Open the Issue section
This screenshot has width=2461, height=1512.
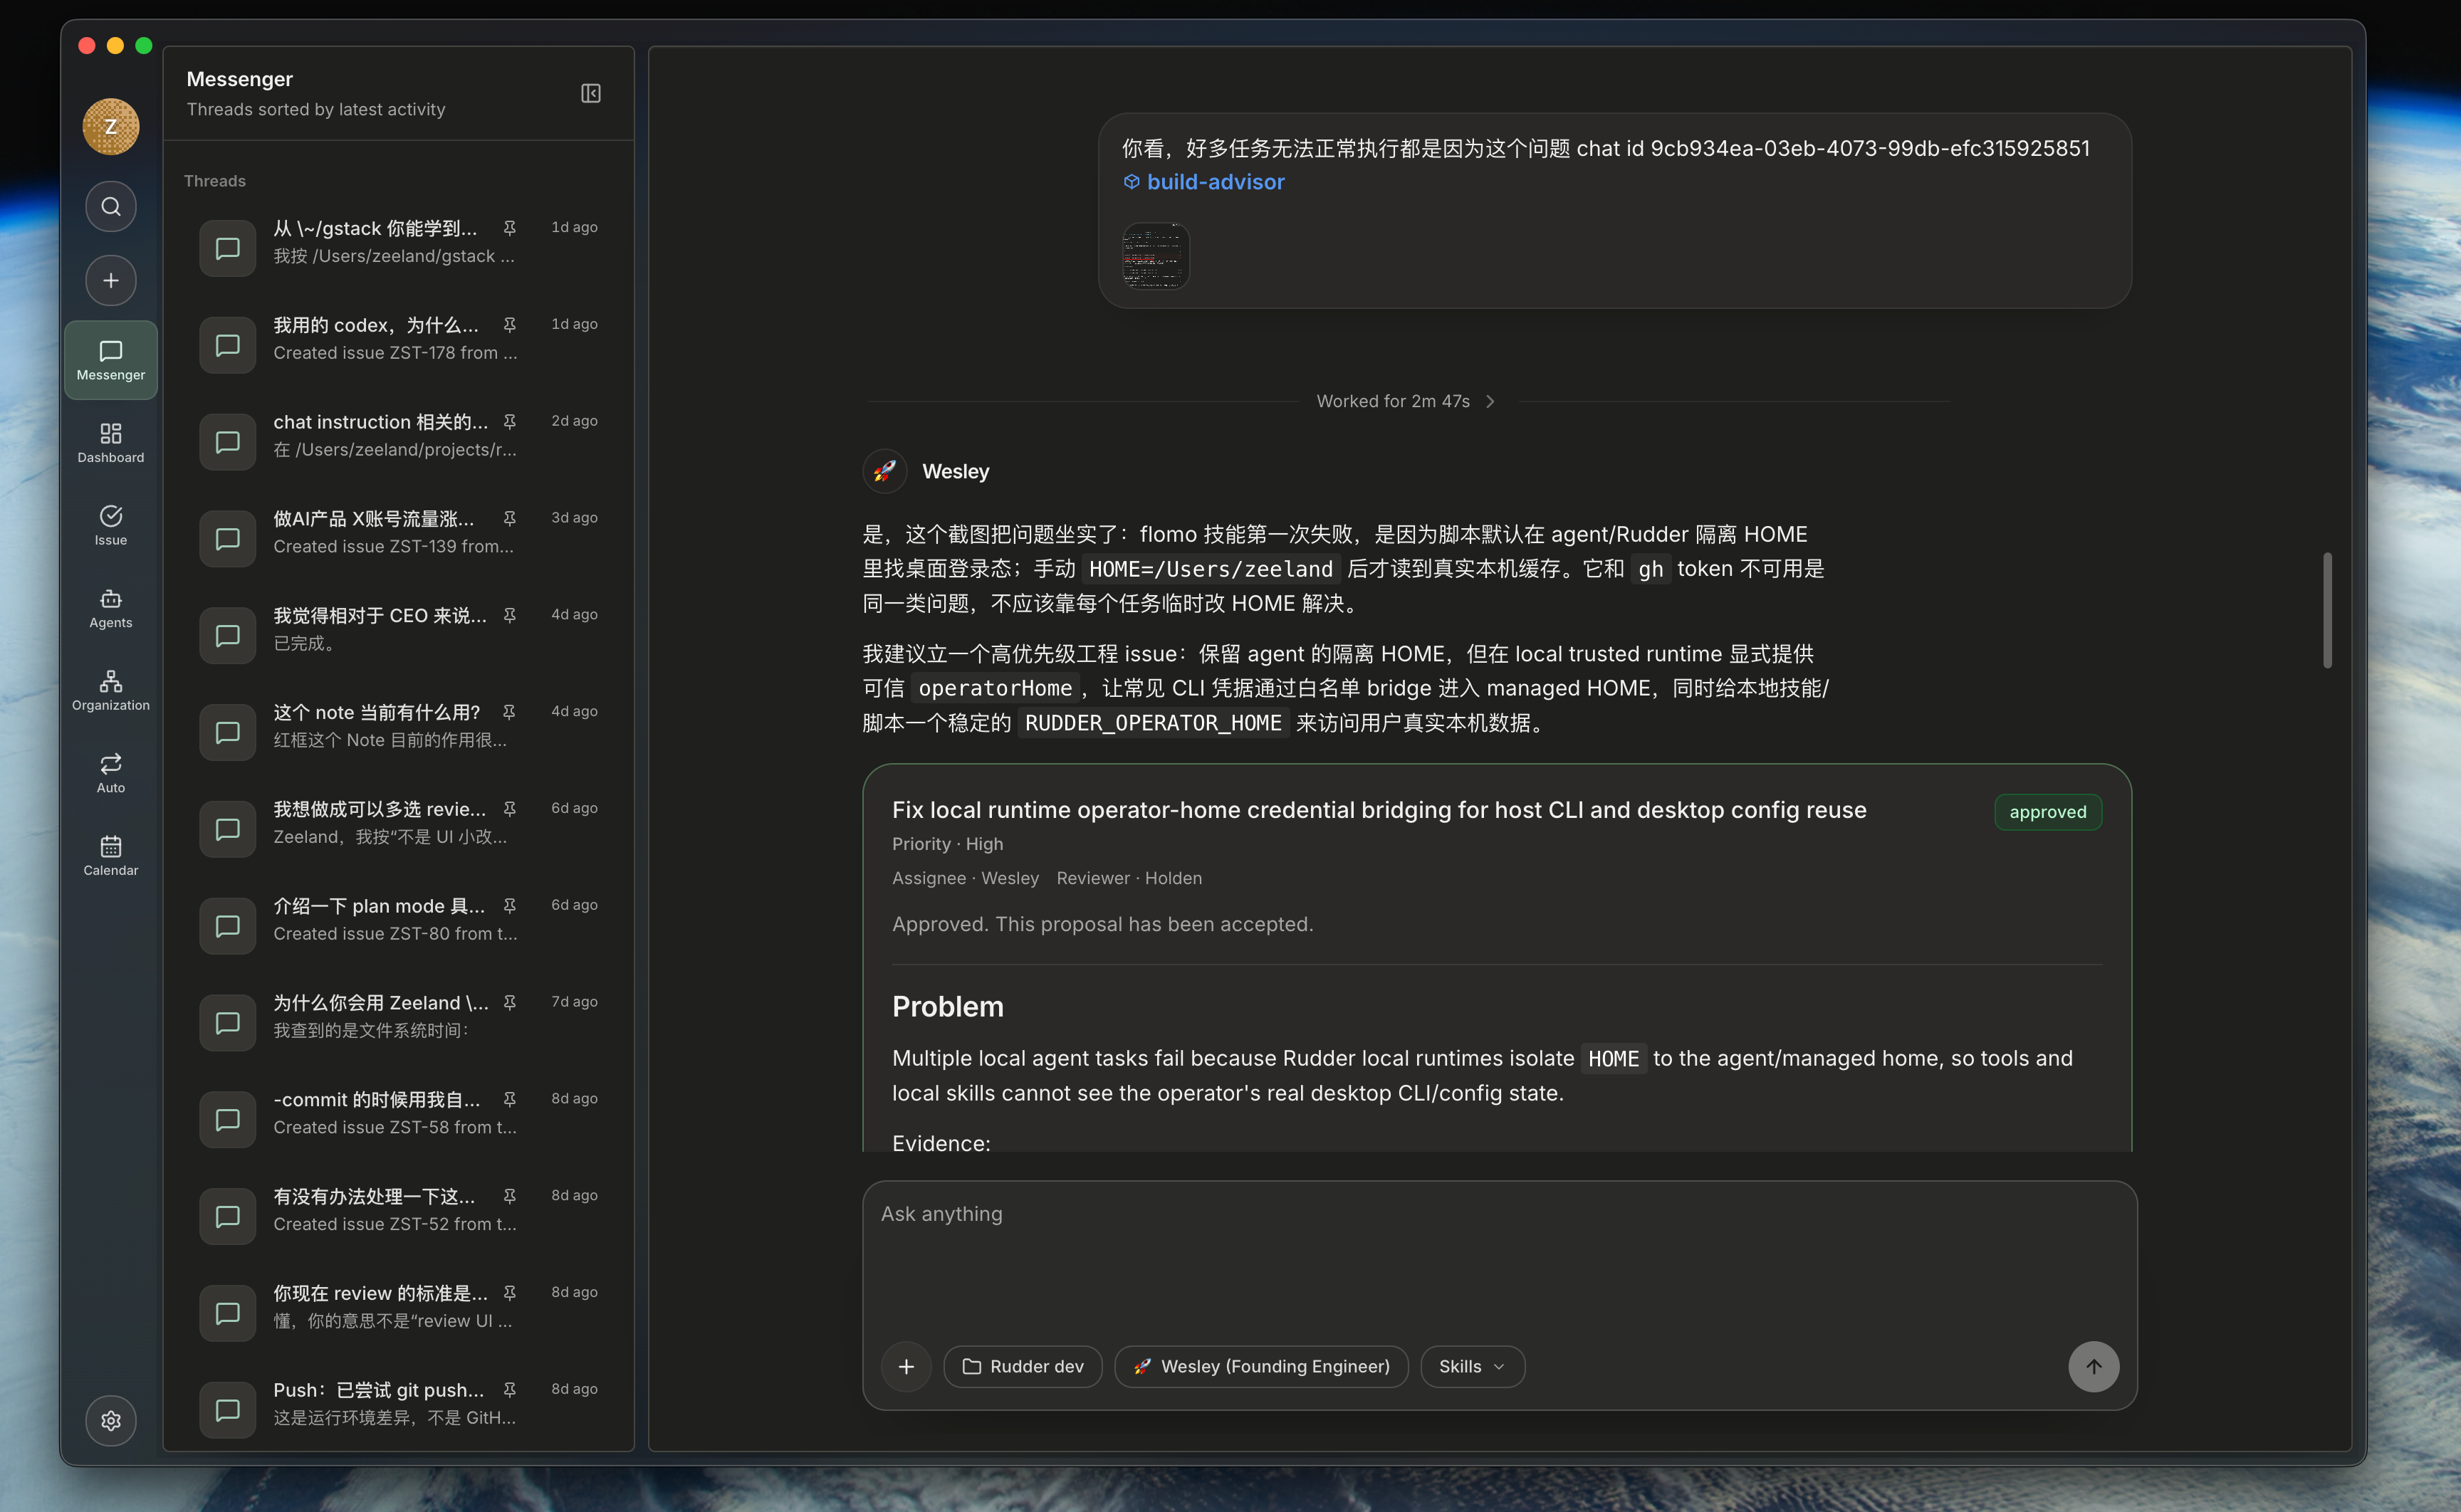(x=111, y=525)
